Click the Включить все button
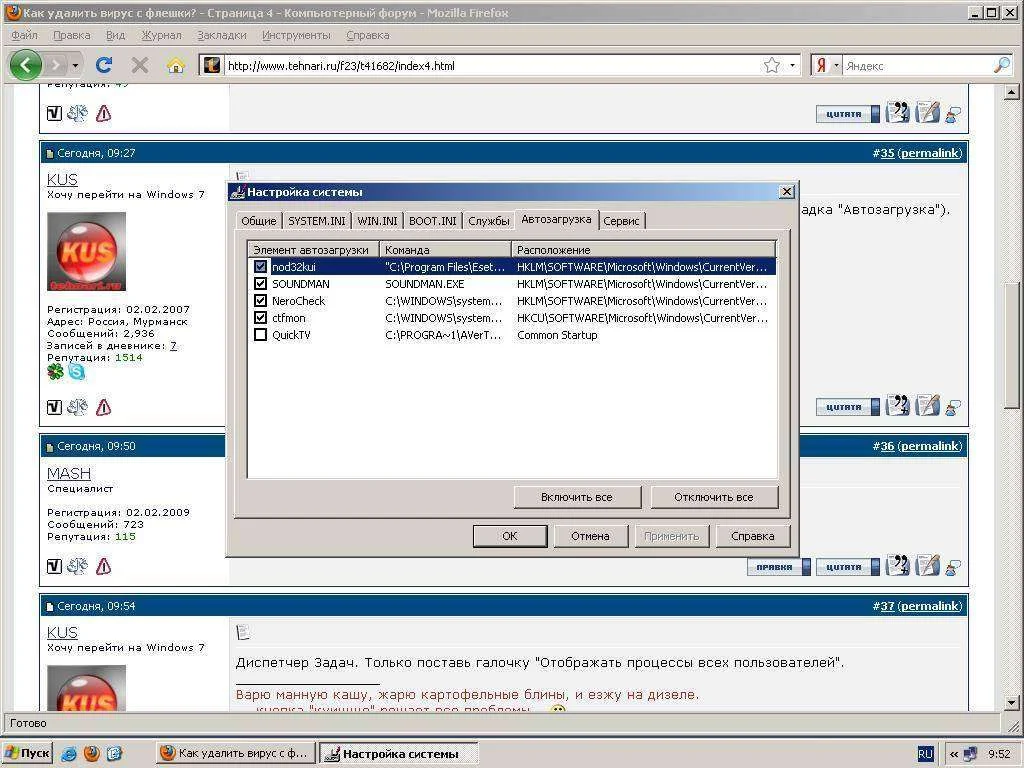 click(577, 497)
